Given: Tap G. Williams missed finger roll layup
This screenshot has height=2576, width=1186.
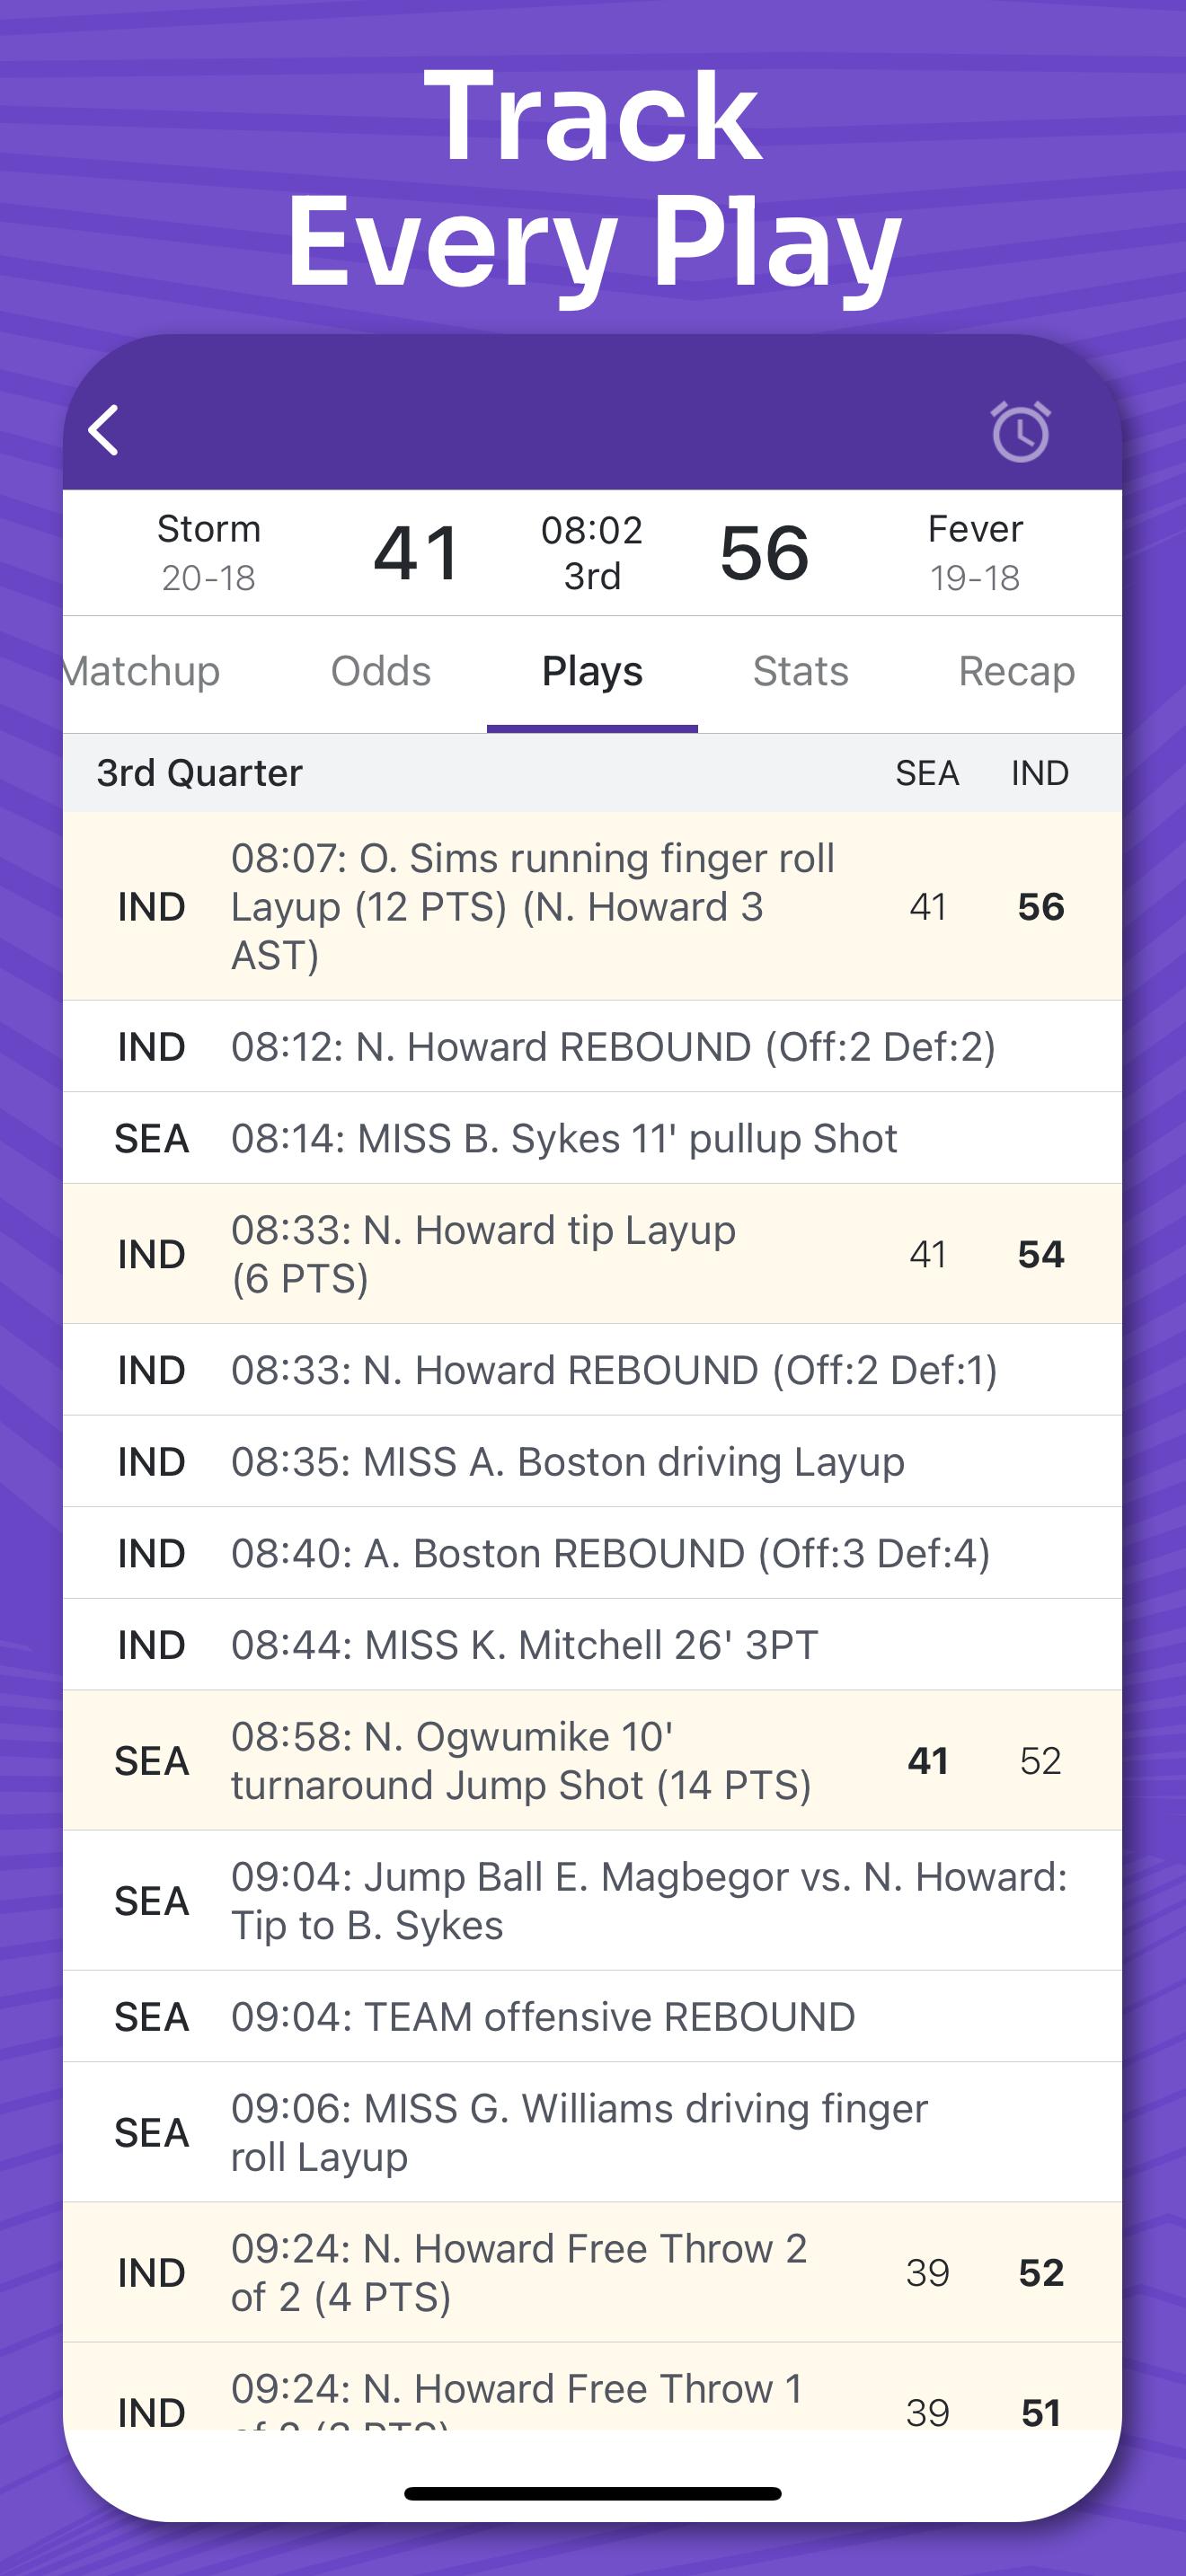Looking at the screenshot, I should coord(579,2133).
